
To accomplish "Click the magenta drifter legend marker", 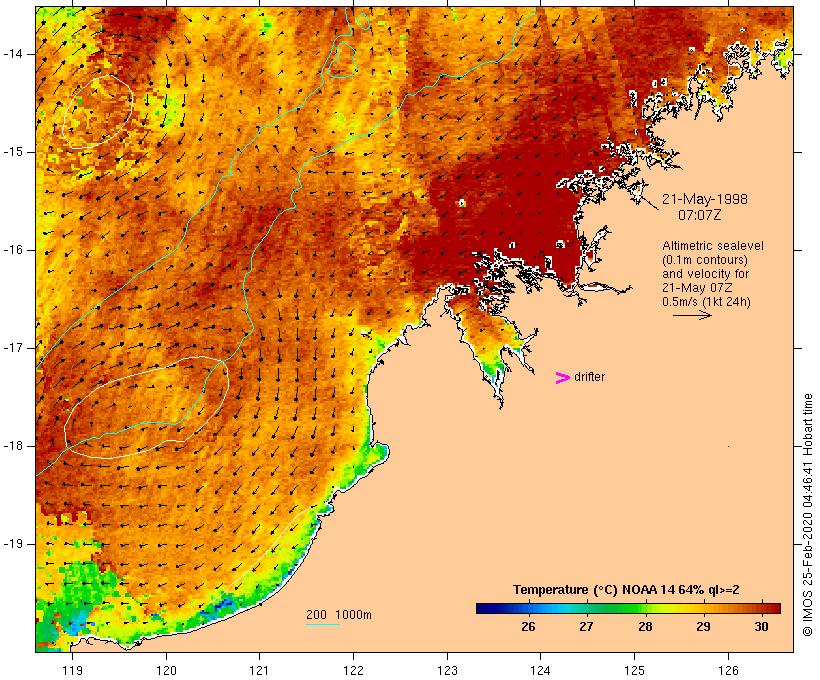I will pos(563,378).
